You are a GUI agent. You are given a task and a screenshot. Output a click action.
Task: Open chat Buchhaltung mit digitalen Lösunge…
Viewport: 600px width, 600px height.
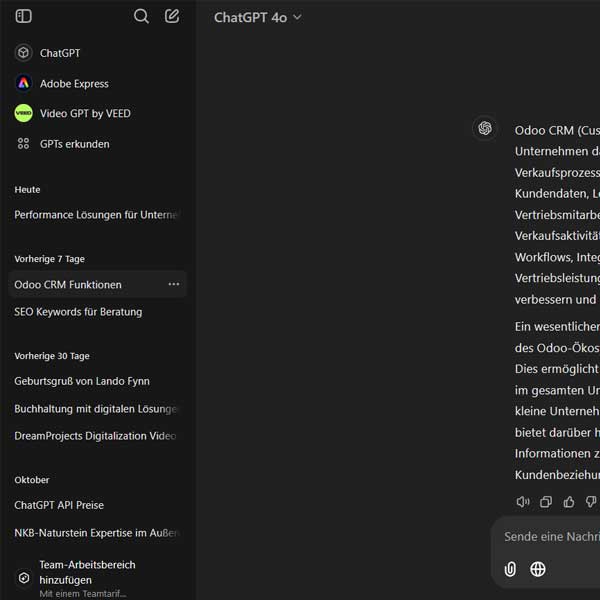[x=98, y=409]
